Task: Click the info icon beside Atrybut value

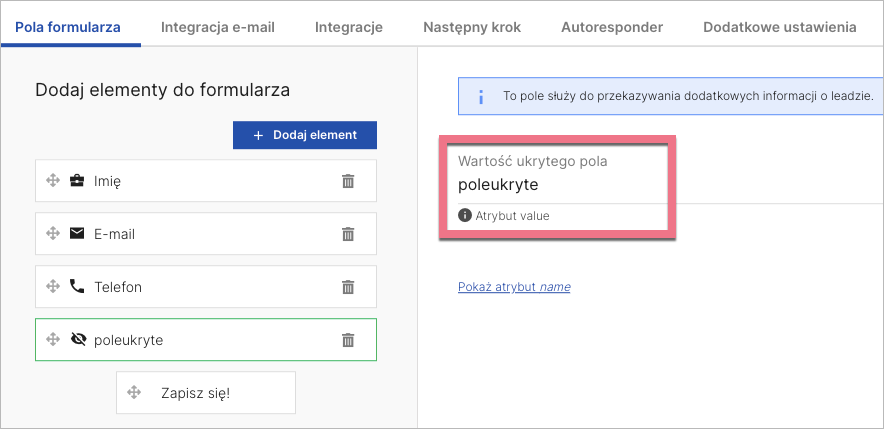Action: 464,215
